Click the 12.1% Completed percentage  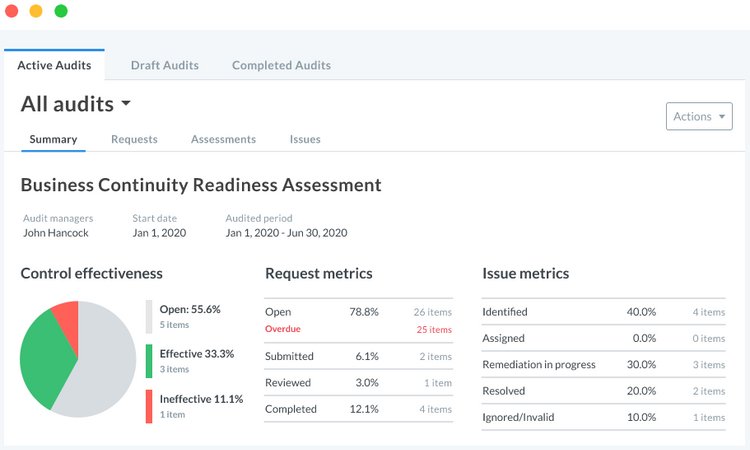364,409
